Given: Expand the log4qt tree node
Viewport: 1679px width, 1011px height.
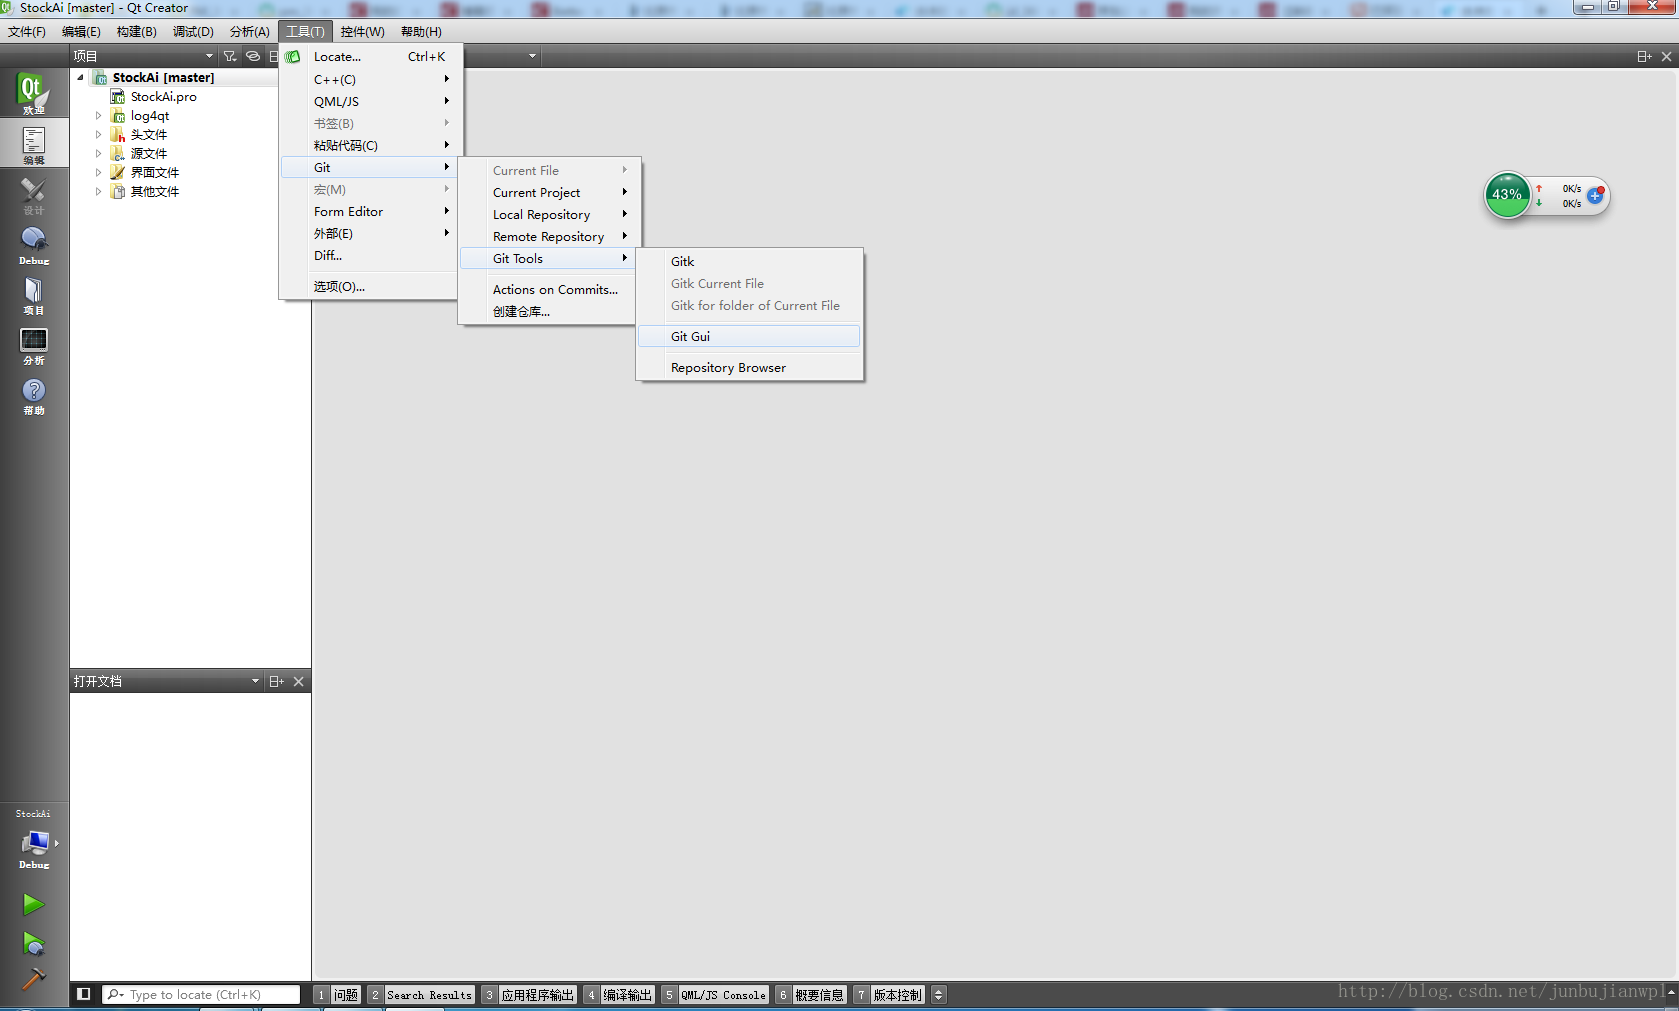Looking at the screenshot, I should point(98,116).
